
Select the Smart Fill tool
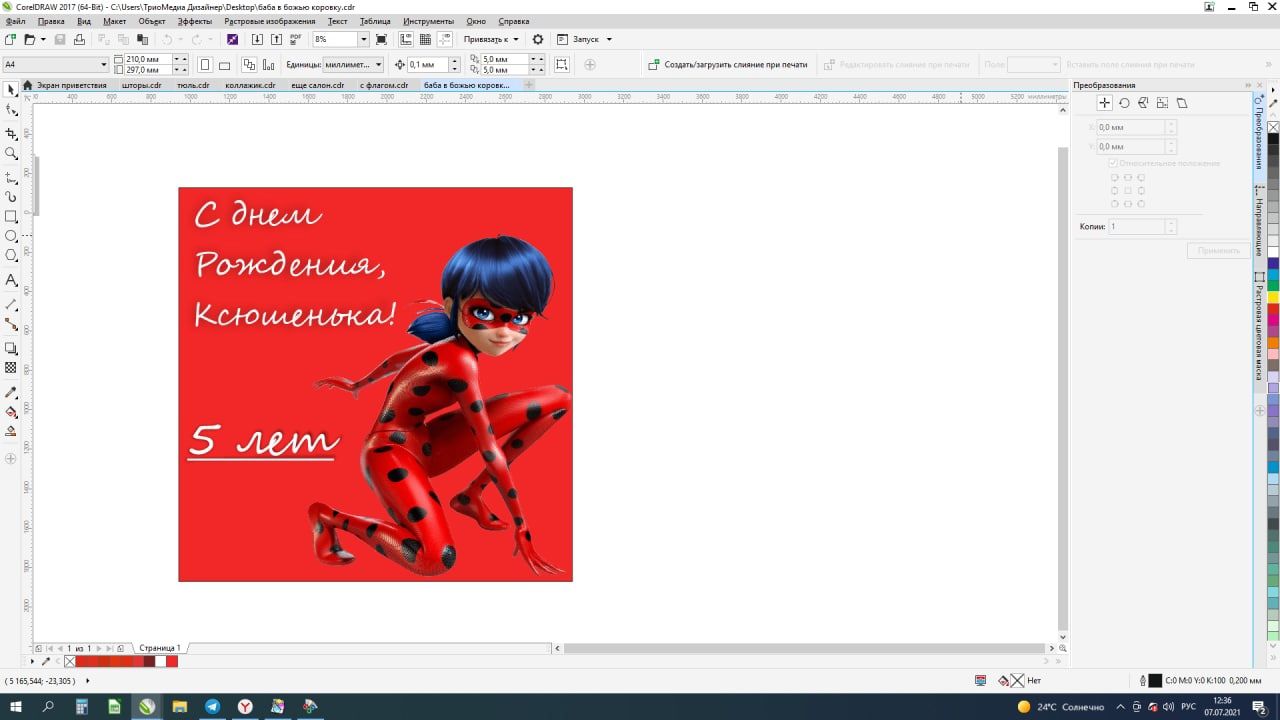(x=11, y=431)
